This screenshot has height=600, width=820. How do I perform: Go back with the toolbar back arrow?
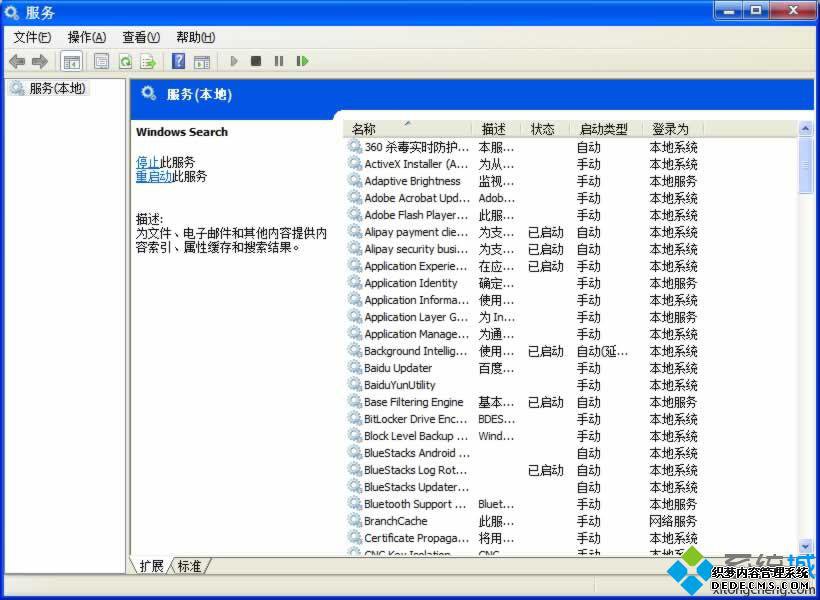point(17,62)
